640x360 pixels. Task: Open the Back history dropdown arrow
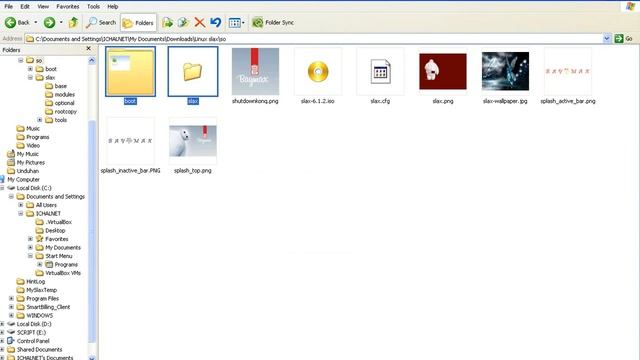(36, 22)
